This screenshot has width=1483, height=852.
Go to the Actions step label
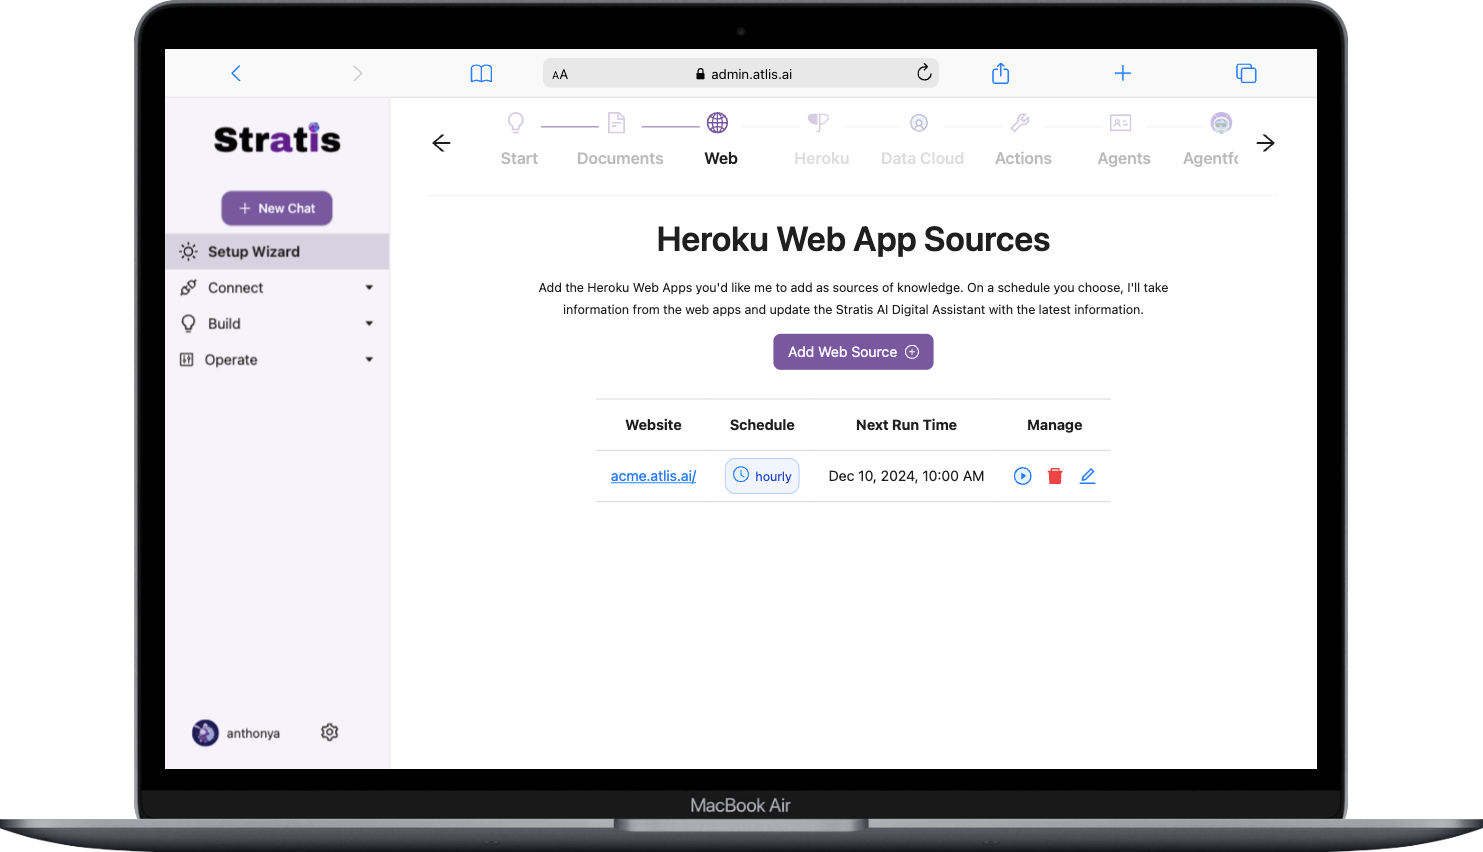pyautogui.click(x=1023, y=158)
